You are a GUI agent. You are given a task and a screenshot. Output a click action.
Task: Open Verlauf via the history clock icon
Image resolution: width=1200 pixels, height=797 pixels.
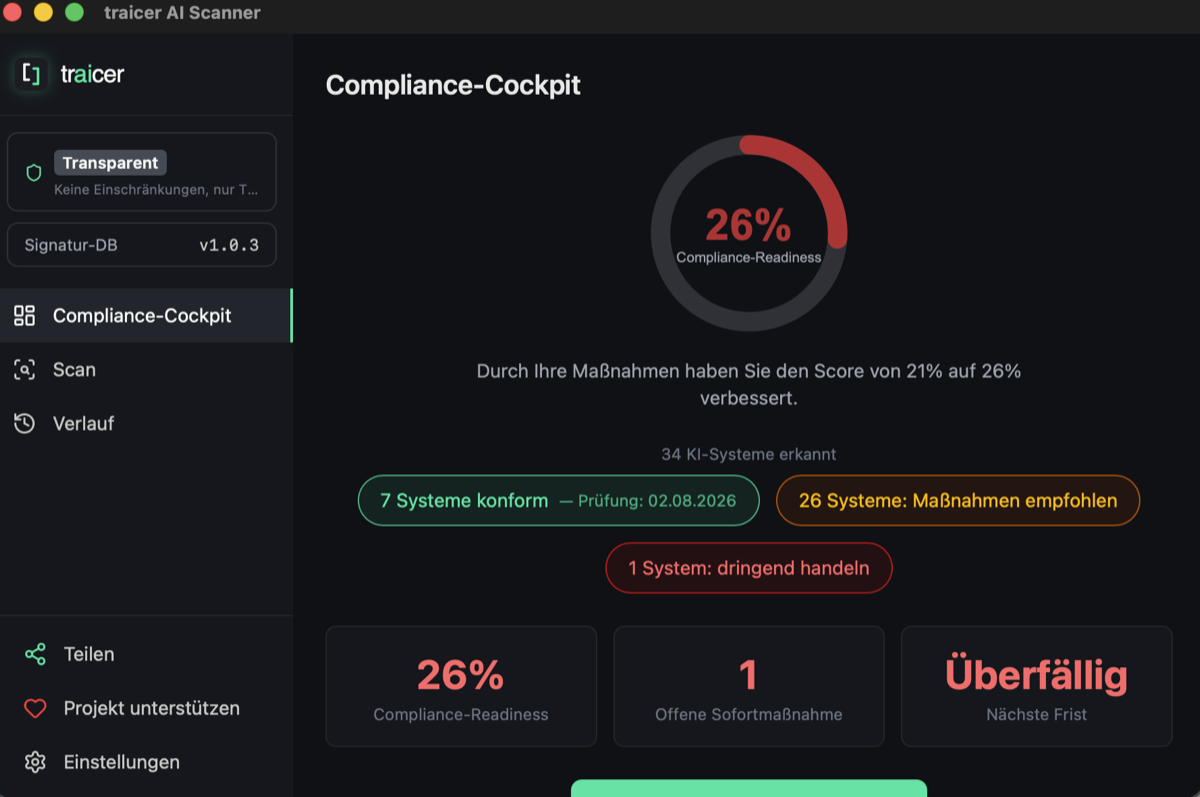[27, 423]
